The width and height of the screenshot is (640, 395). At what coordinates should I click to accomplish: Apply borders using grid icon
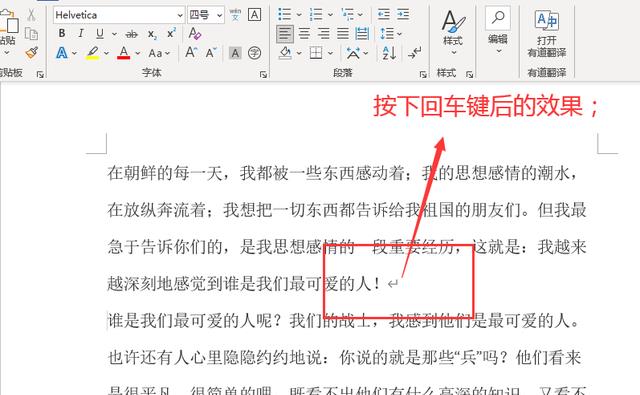pos(316,53)
